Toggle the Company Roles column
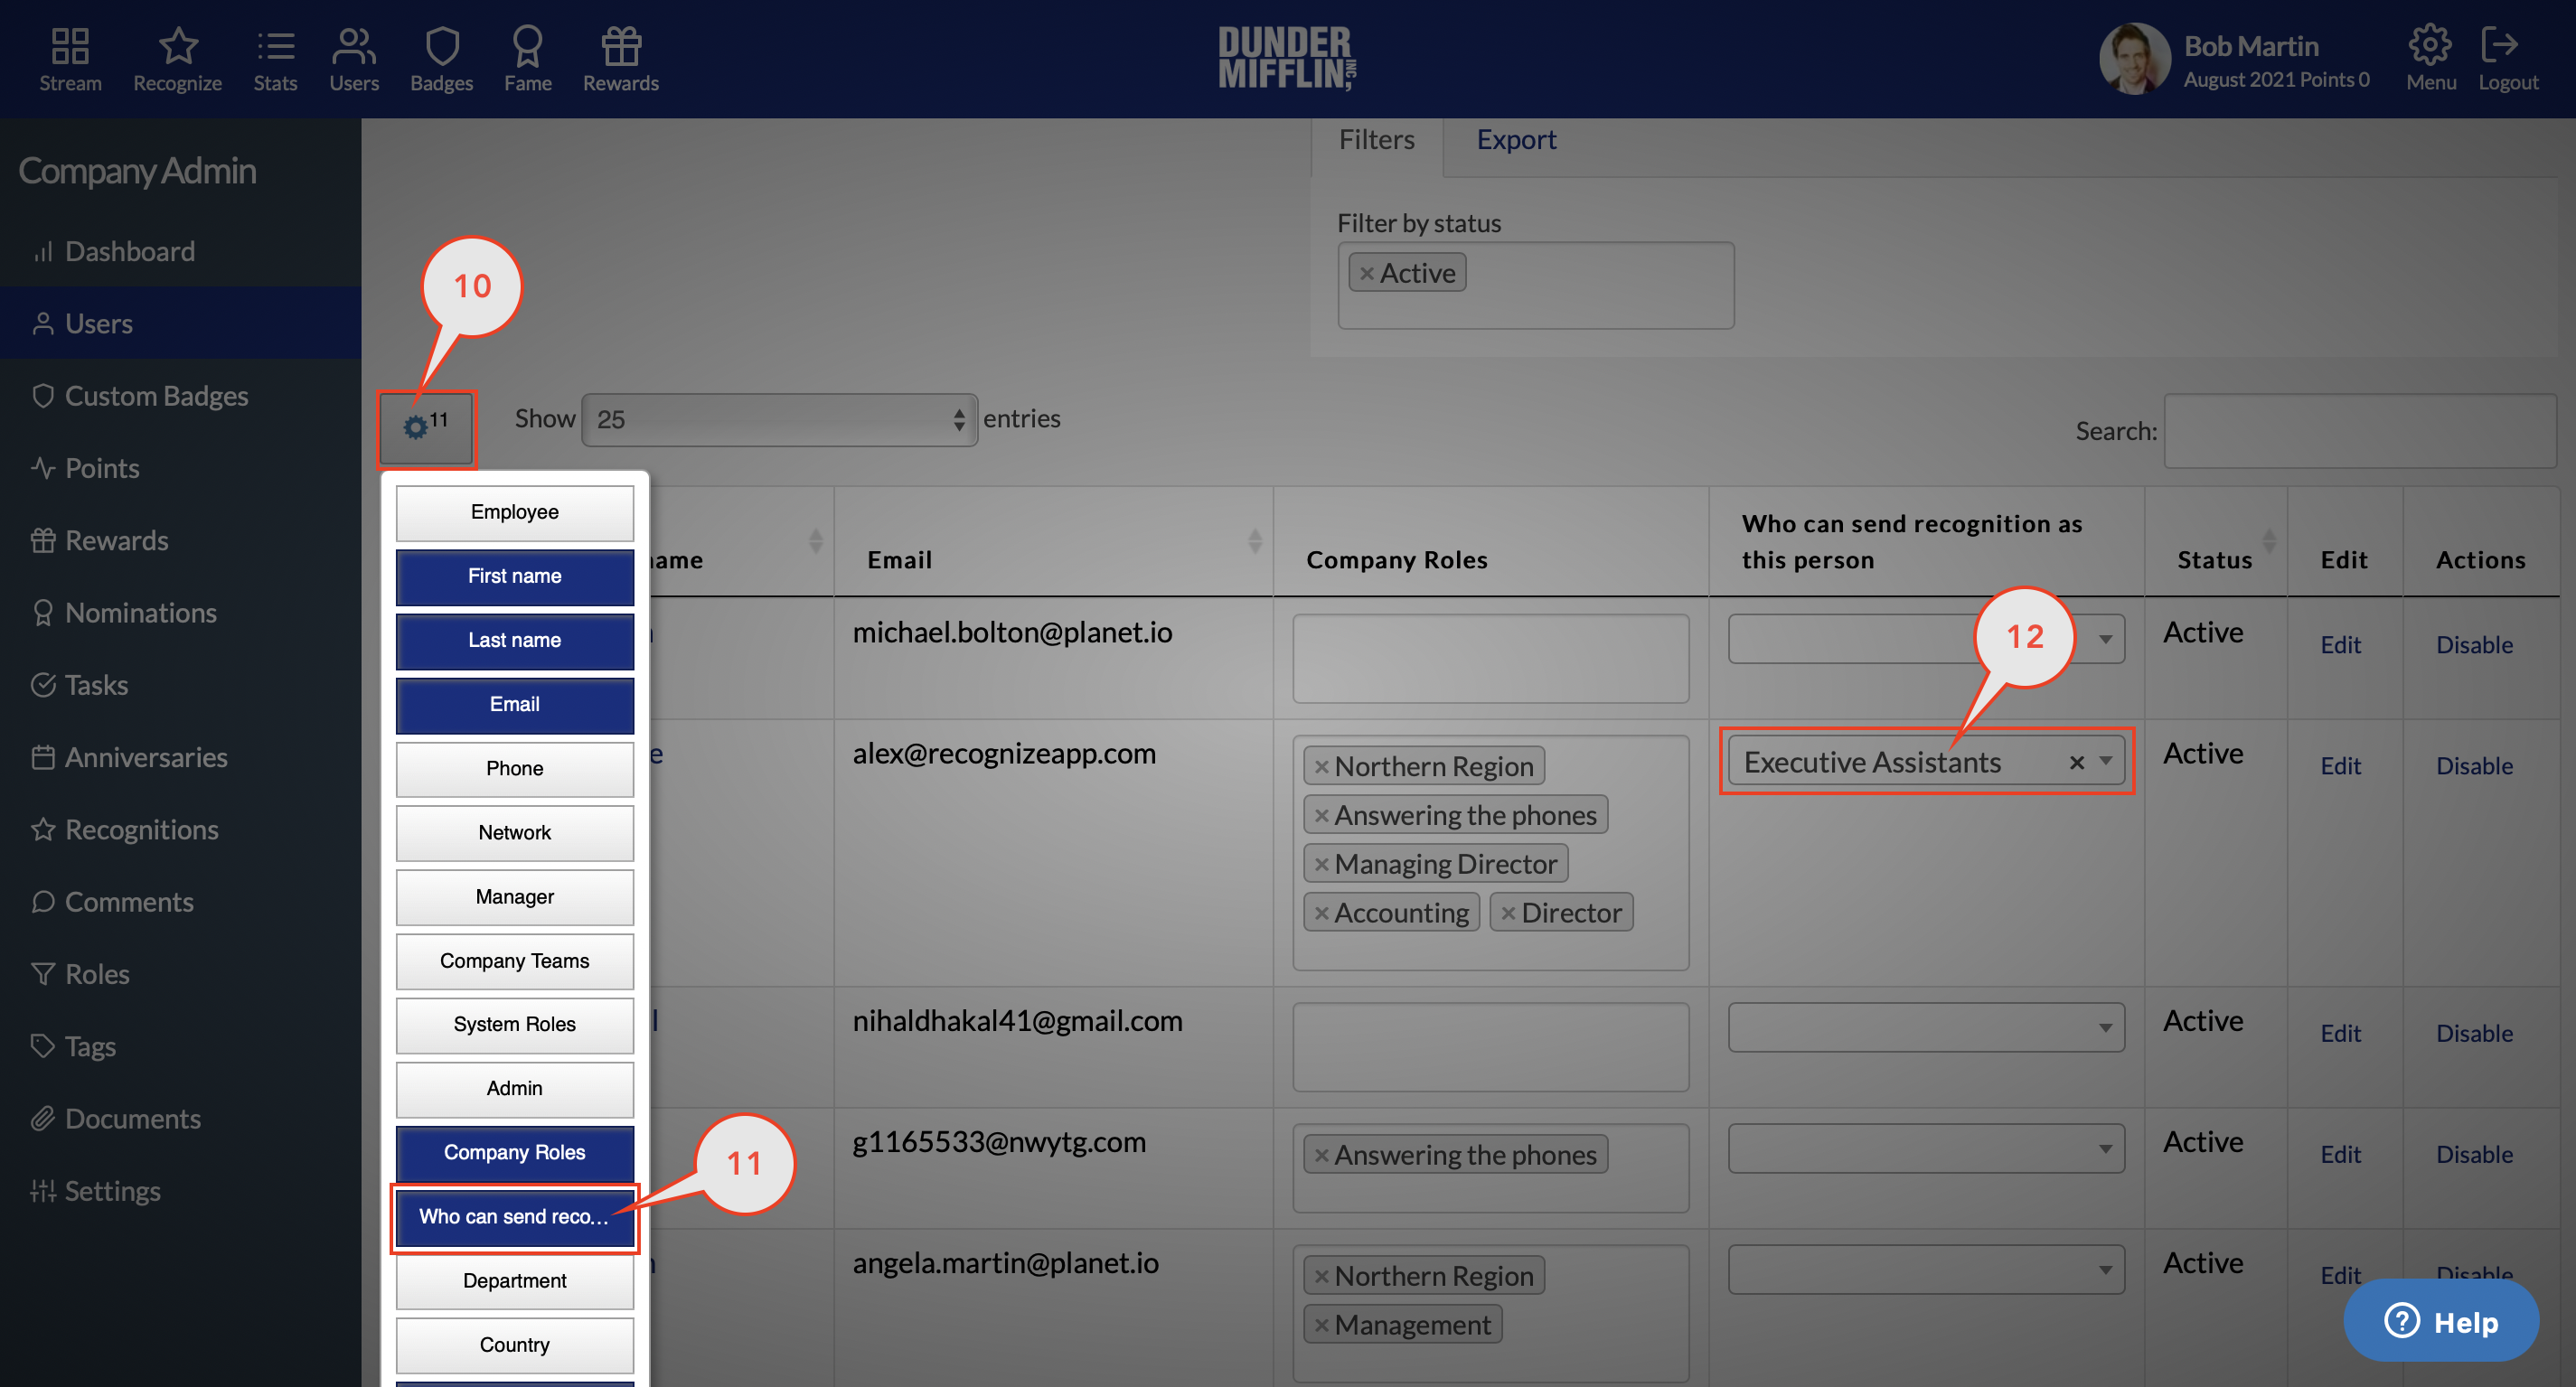The height and width of the screenshot is (1387, 2576). 514,1152
